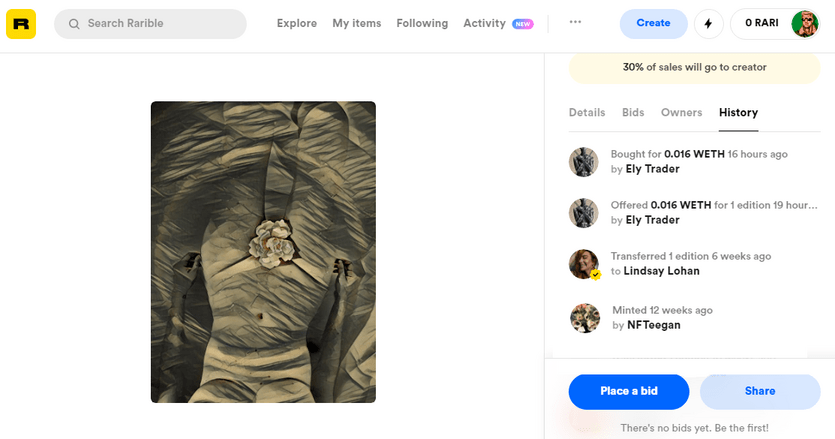Open the three-dot more options menu

click(575, 22)
